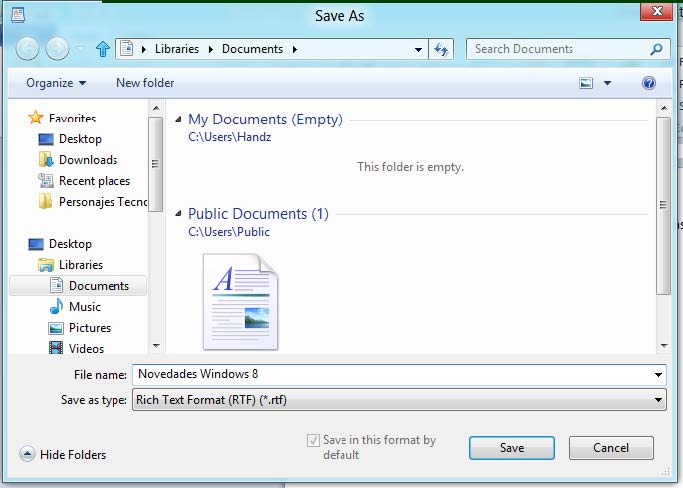Select the document thumbnail in Public Documents

240,301
